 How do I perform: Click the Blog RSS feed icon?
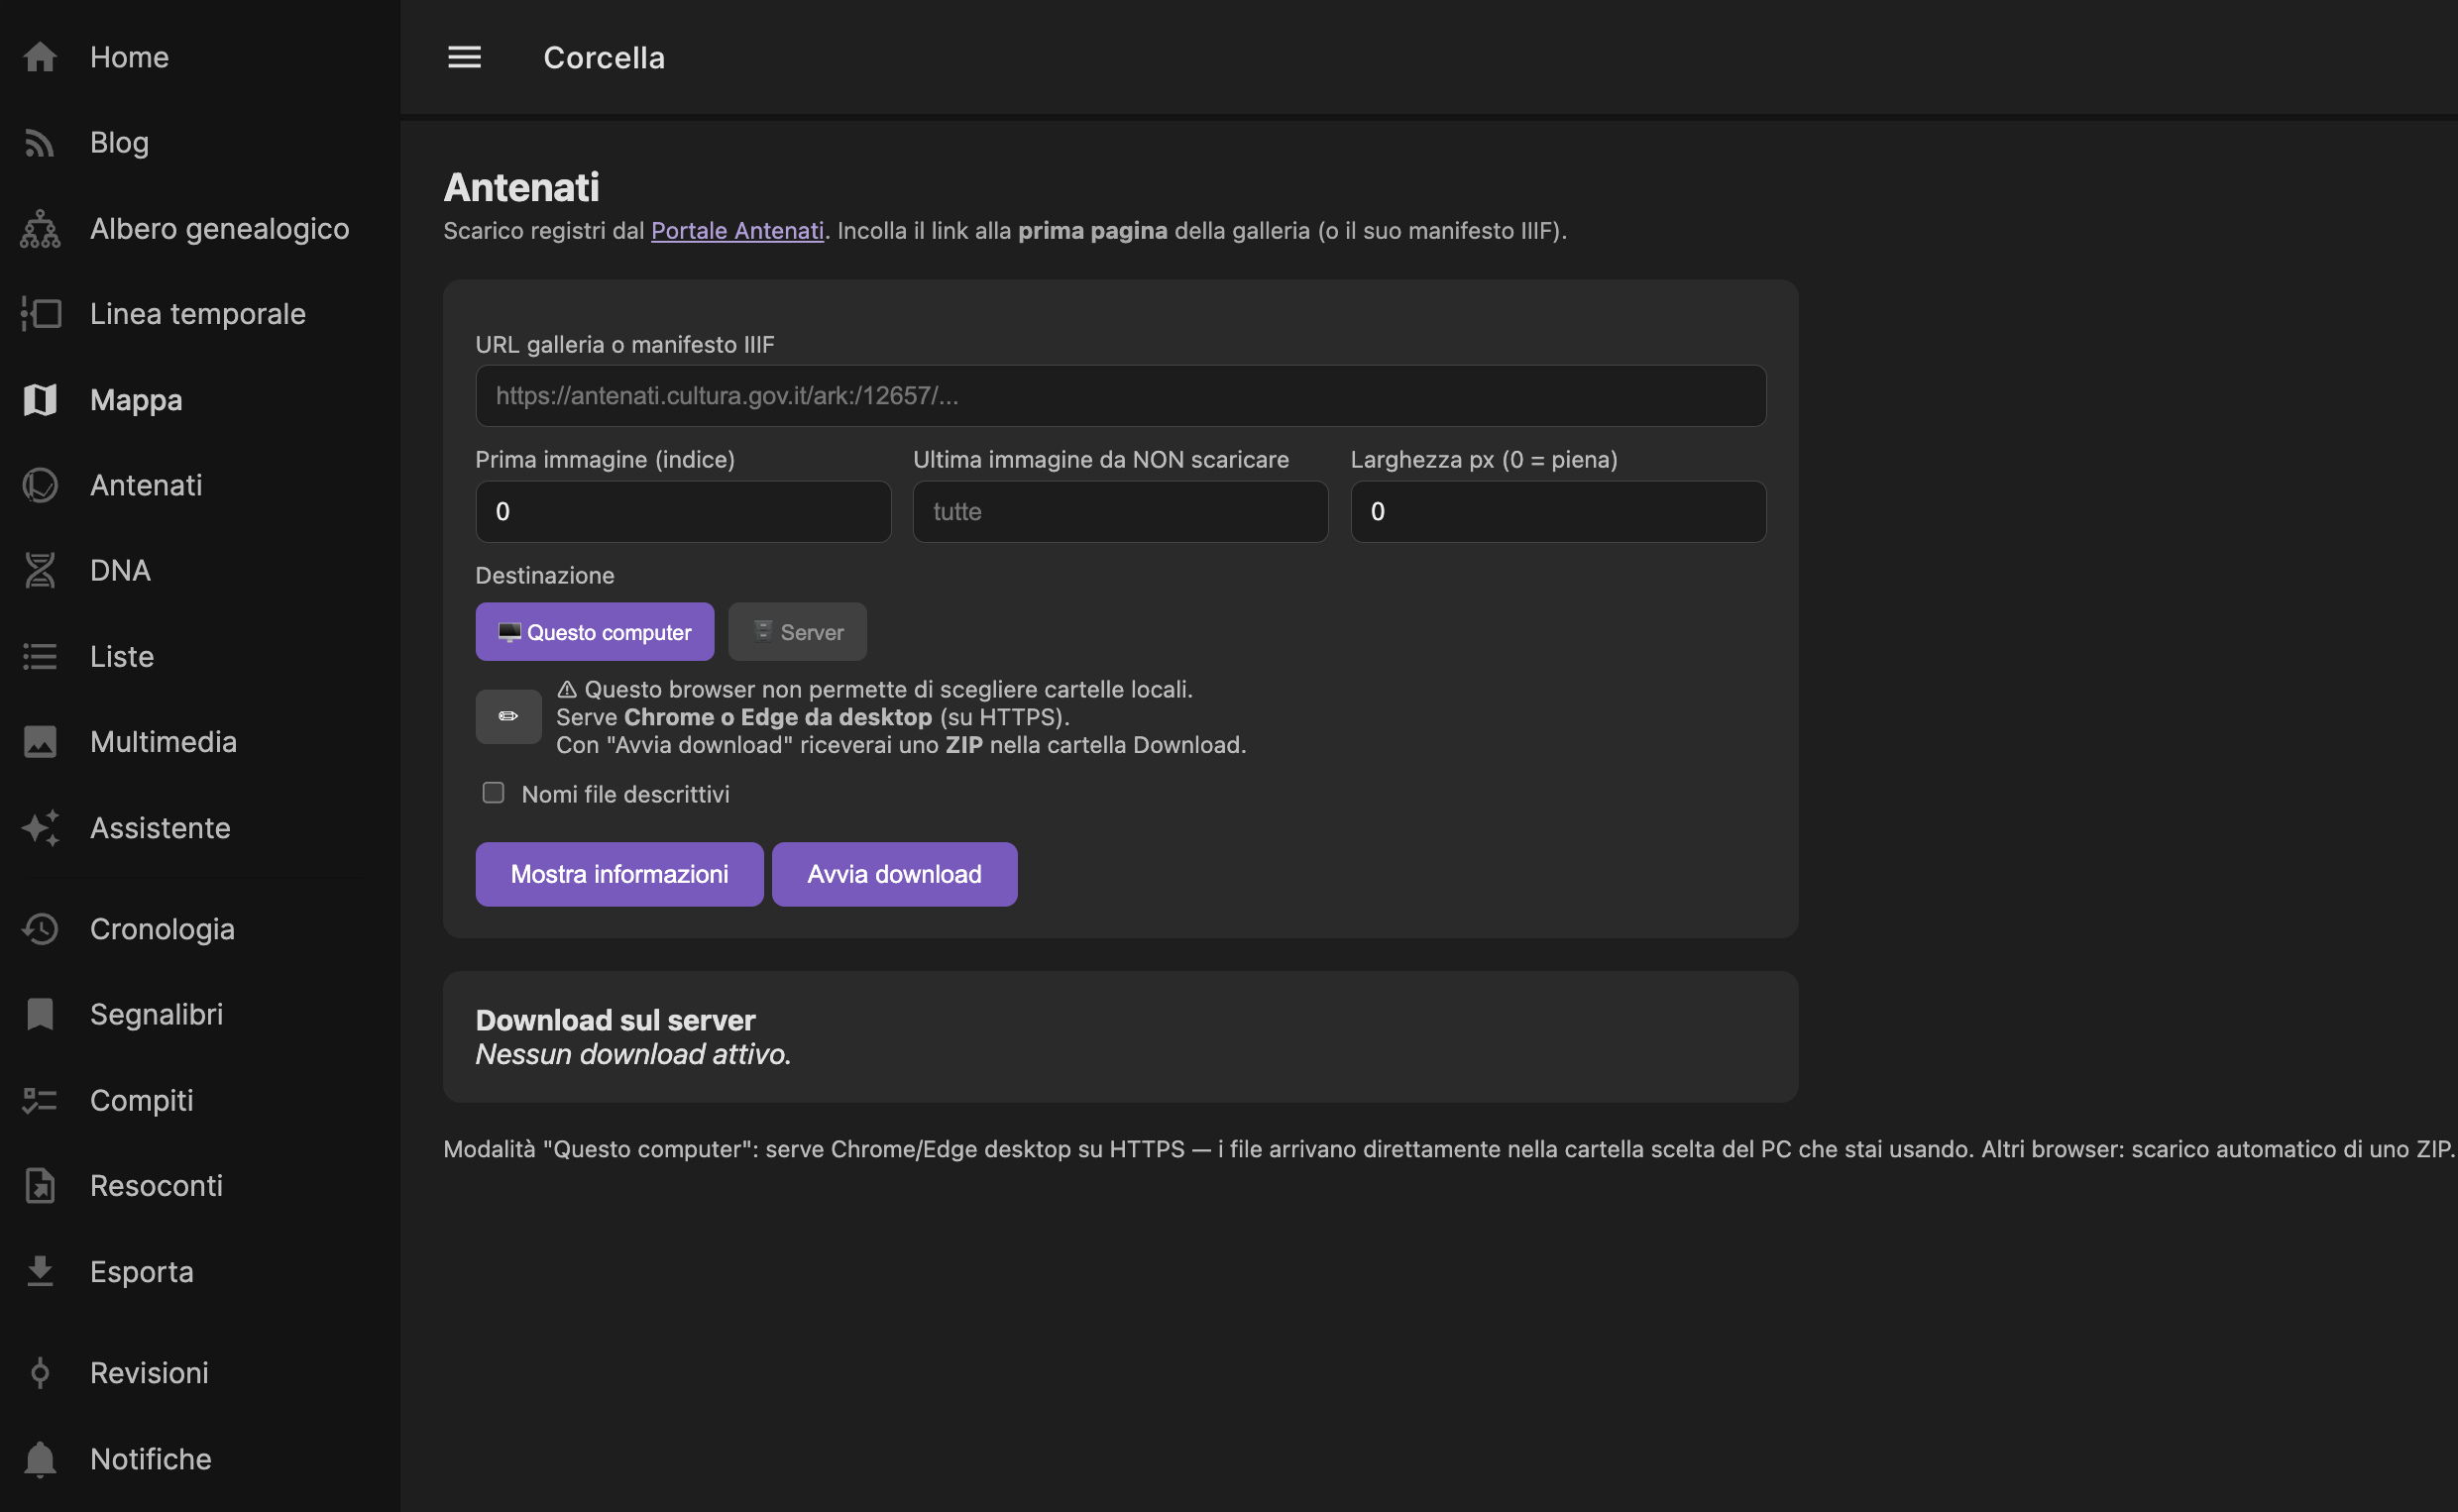click(x=40, y=143)
